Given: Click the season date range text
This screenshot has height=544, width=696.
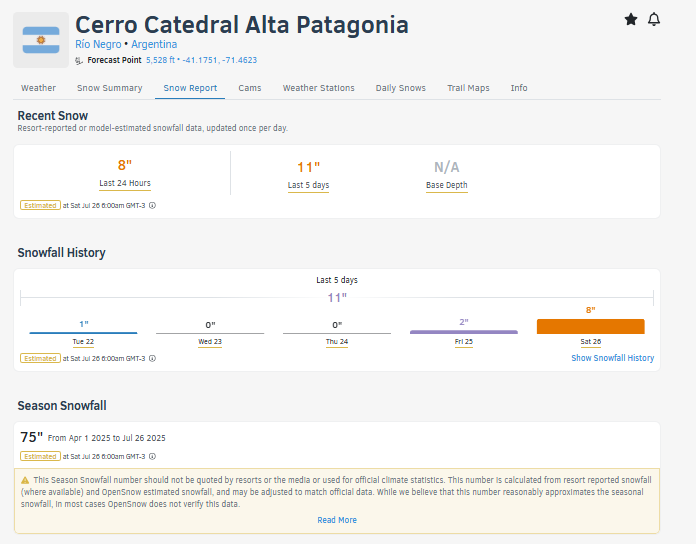Looking at the screenshot, I should tap(107, 438).
